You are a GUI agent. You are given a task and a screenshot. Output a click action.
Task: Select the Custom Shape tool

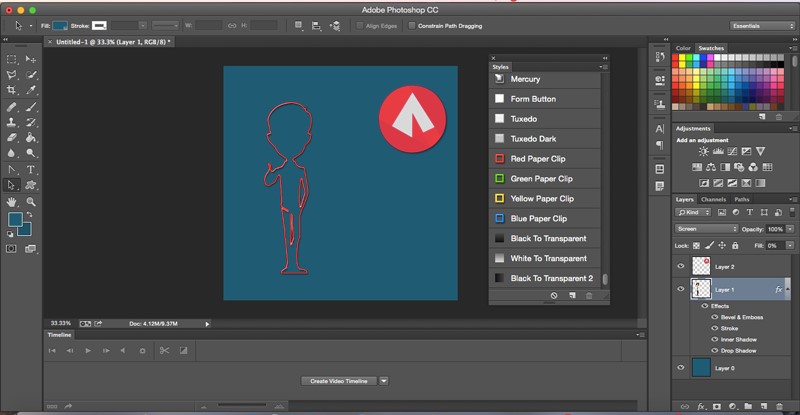[31, 185]
